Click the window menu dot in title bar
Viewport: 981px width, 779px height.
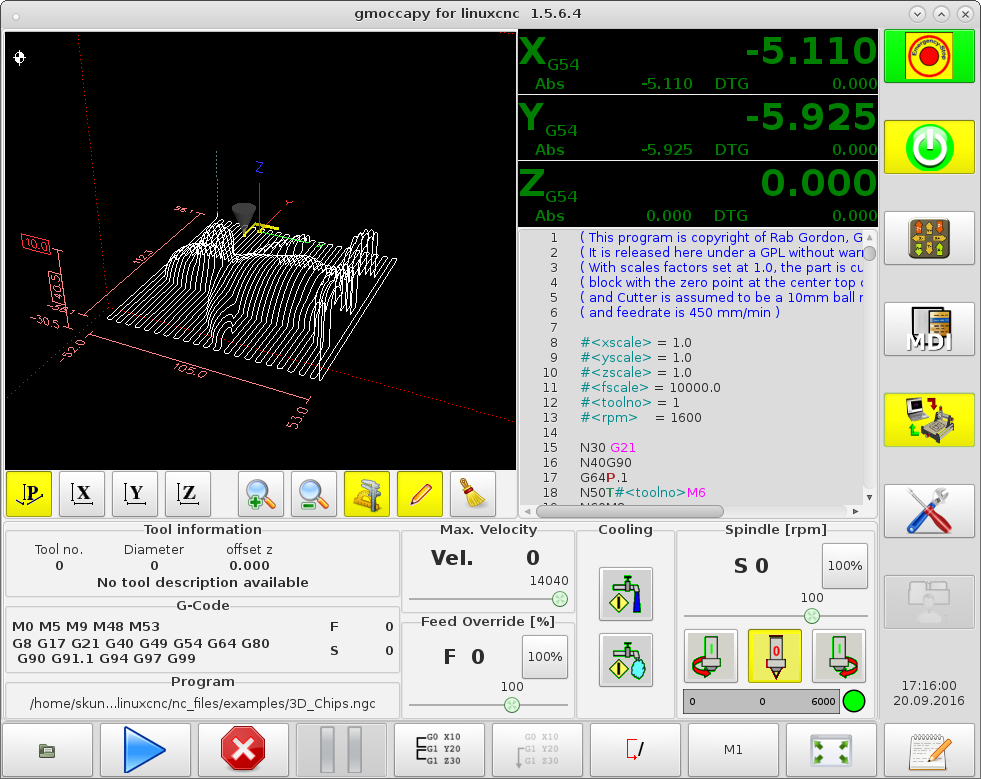click(x=16, y=16)
